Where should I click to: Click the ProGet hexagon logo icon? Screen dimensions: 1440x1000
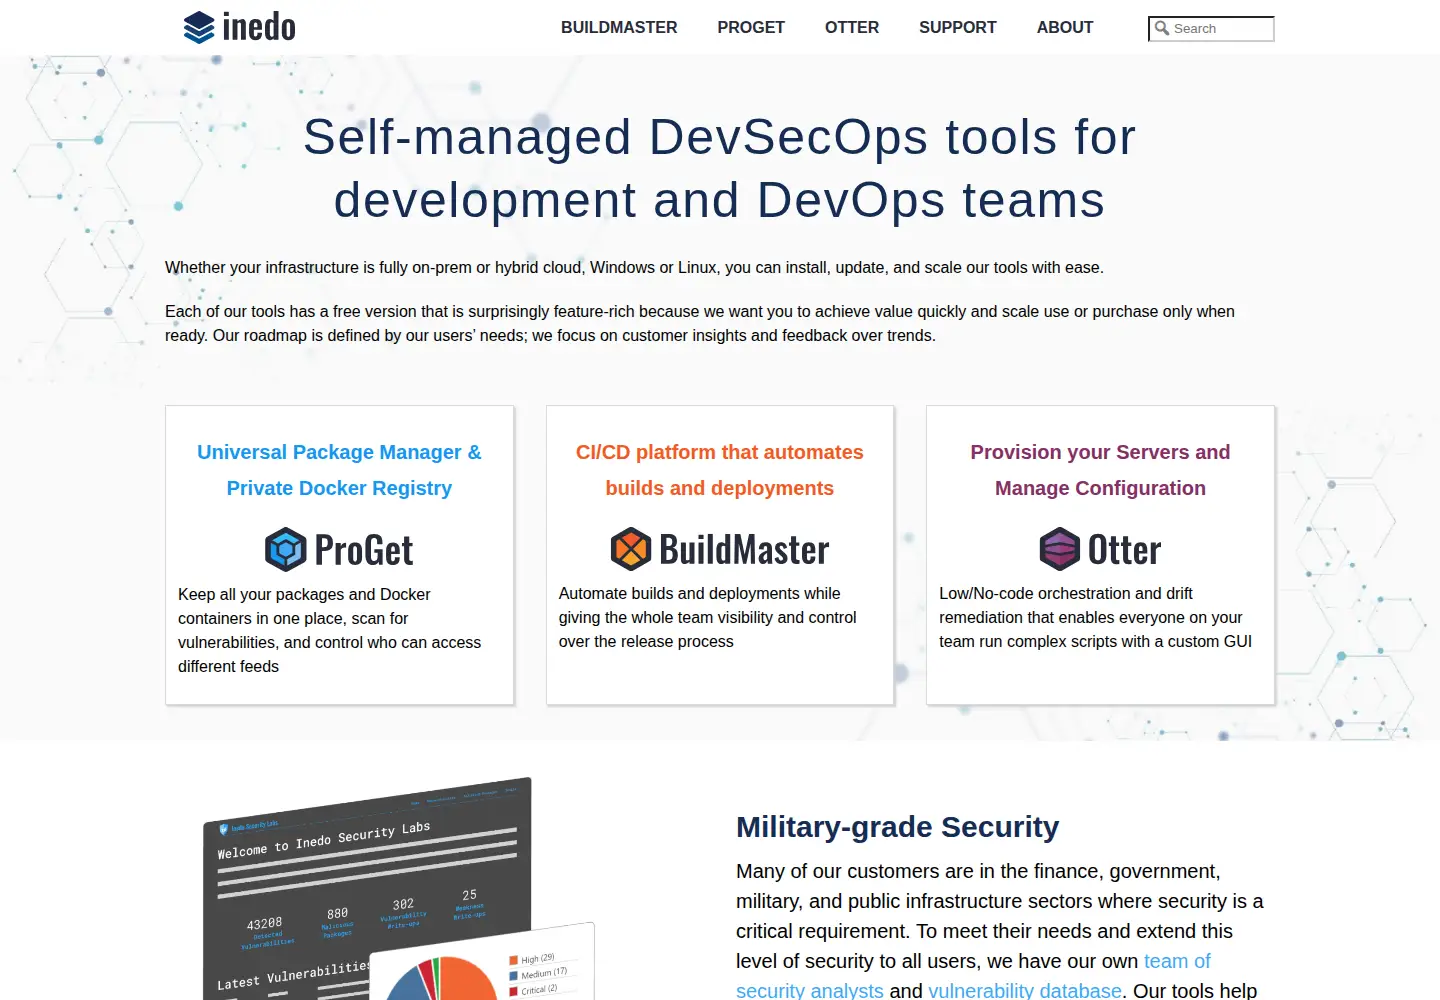(285, 549)
